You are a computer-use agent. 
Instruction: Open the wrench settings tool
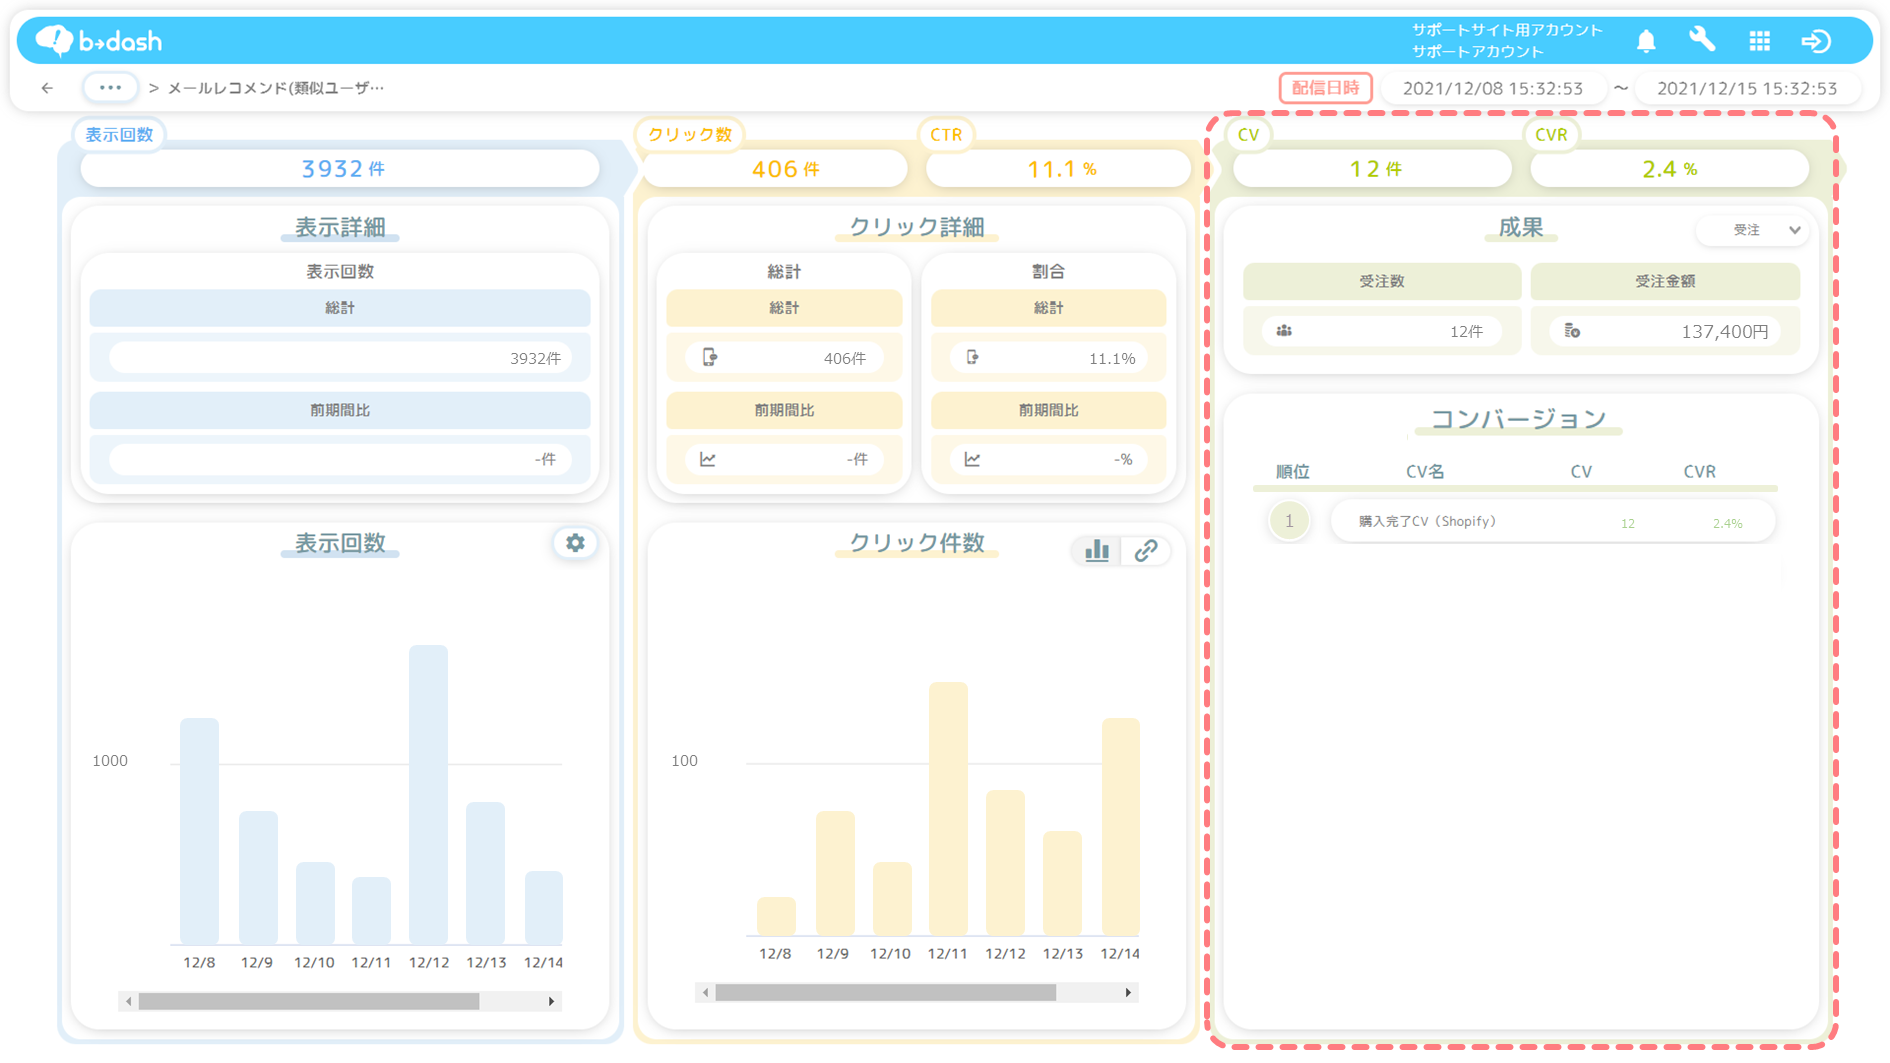coord(1702,40)
